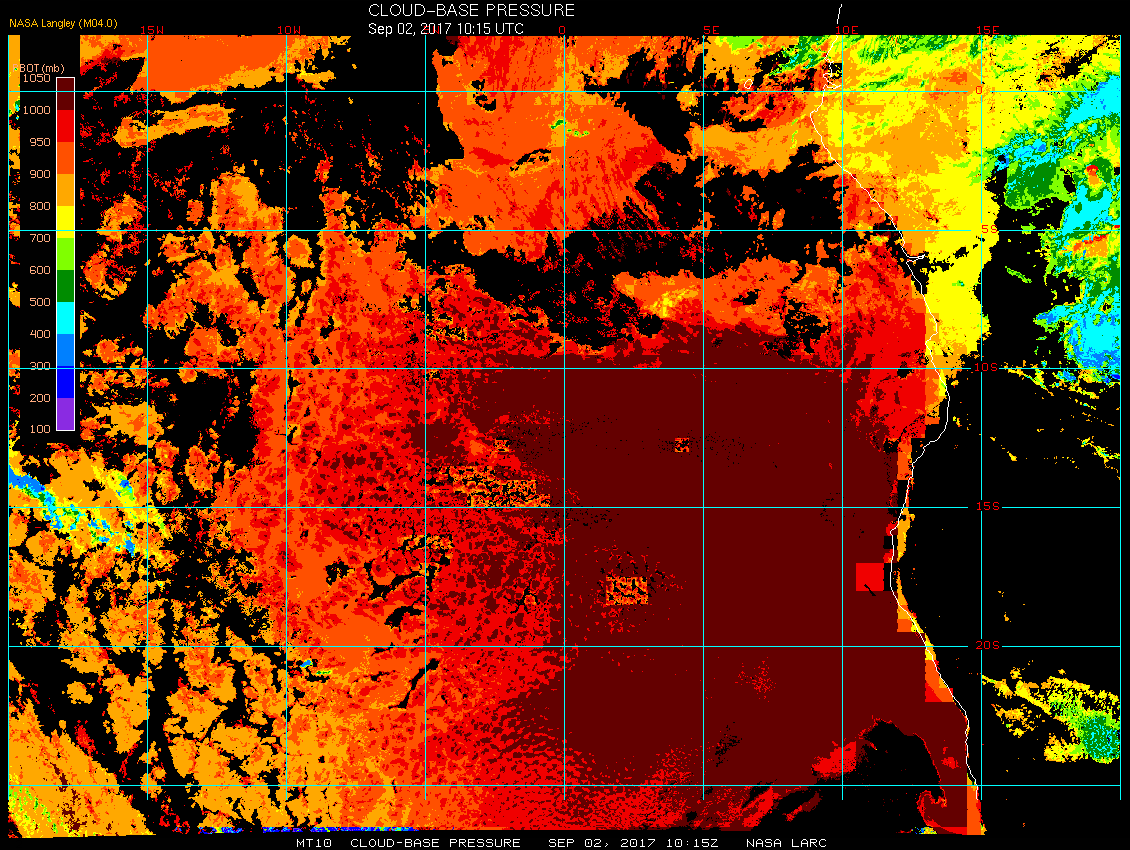Screen dimensions: 1130x850
Task: Click the orange swatch near the 950 label
Action: [x=66, y=158]
